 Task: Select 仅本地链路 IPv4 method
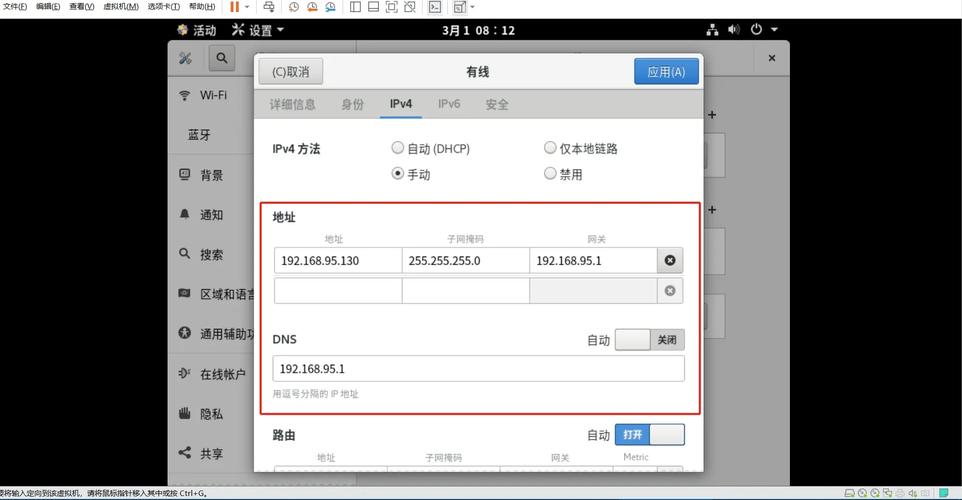tap(581, 148)
